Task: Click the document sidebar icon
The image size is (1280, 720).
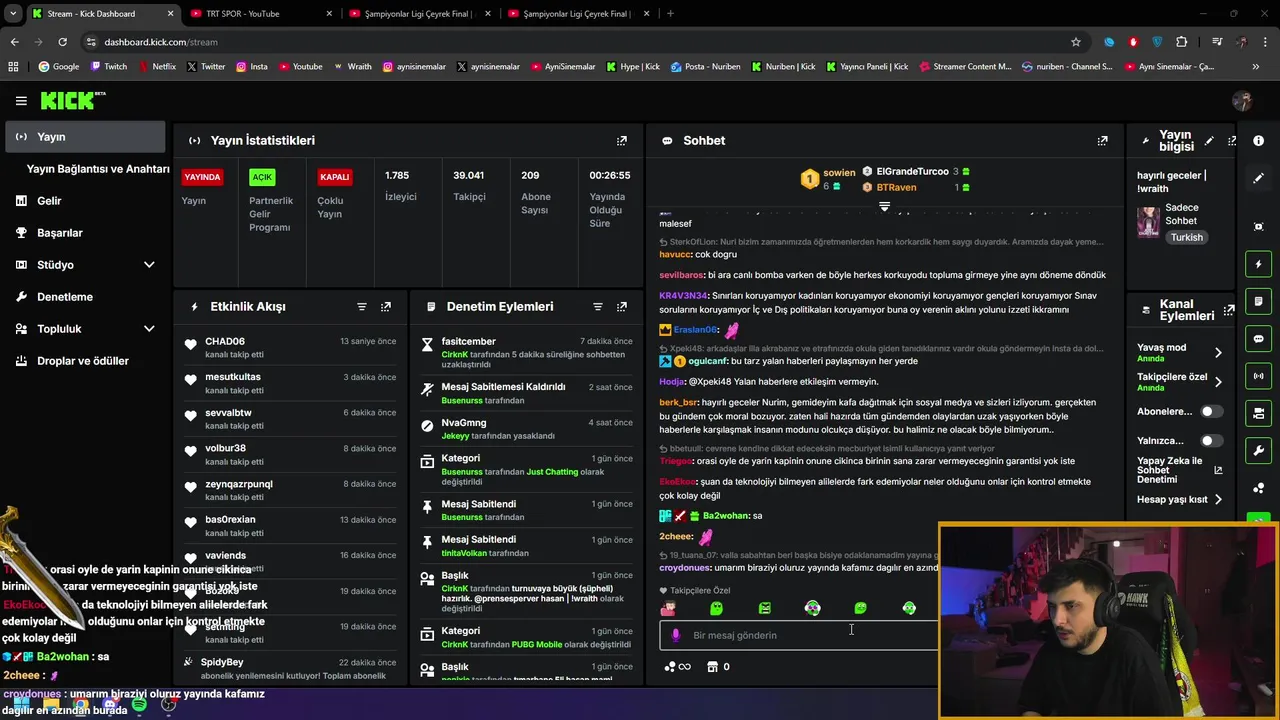Action: (x=1259, y=301)
